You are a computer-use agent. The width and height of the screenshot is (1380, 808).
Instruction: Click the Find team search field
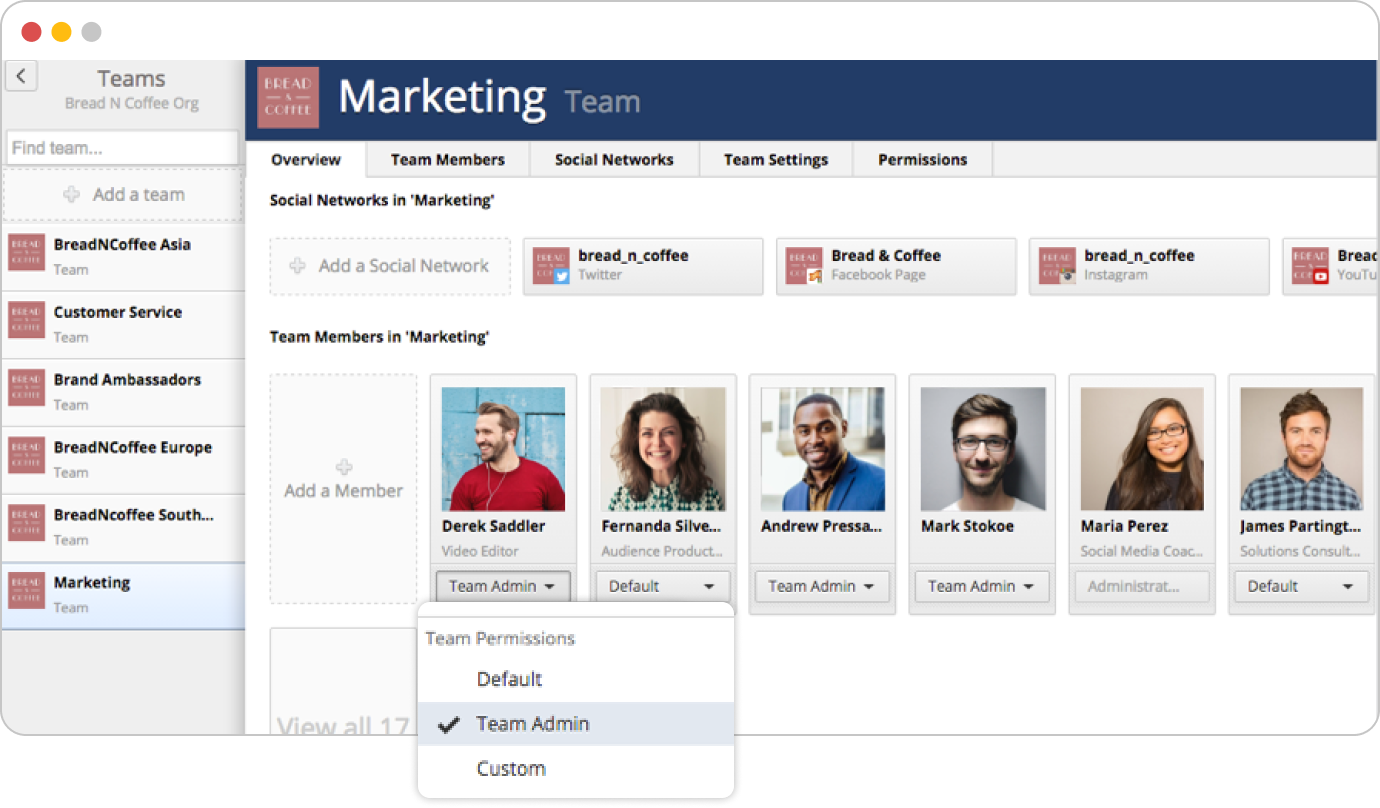[x=122, y=148]
